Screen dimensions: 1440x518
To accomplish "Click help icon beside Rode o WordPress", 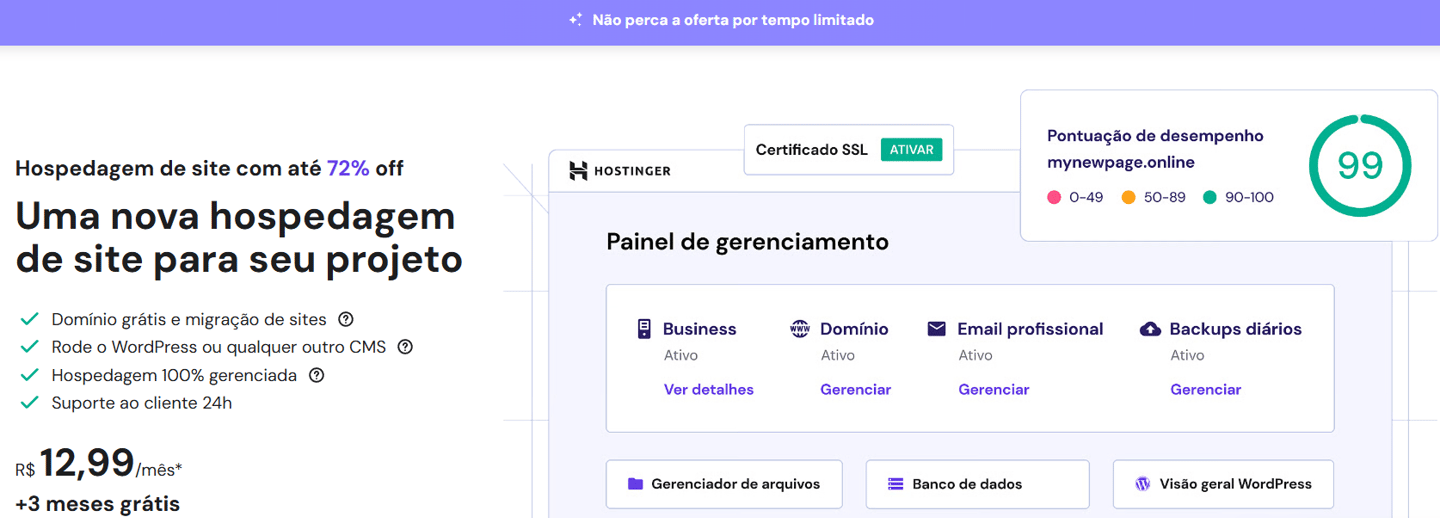I will [x=405, y=347].
